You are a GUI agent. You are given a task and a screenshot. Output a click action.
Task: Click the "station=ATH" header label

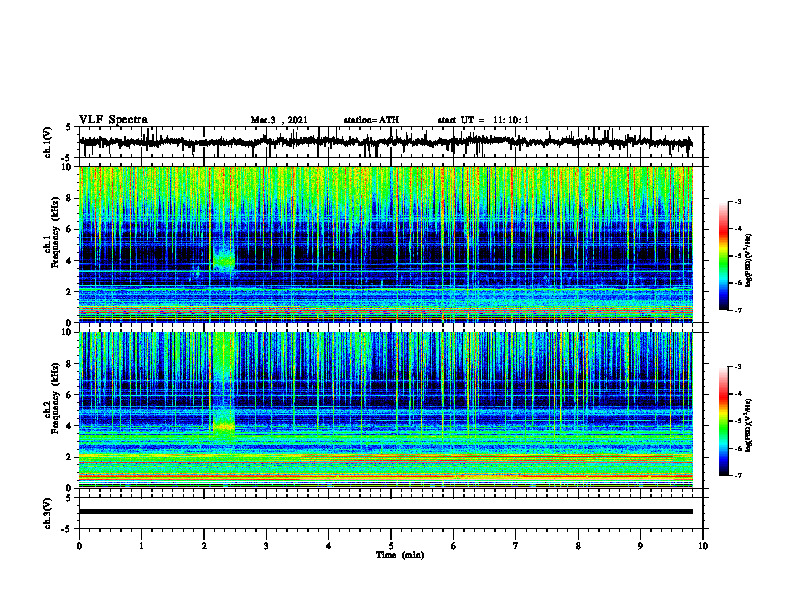371,120
